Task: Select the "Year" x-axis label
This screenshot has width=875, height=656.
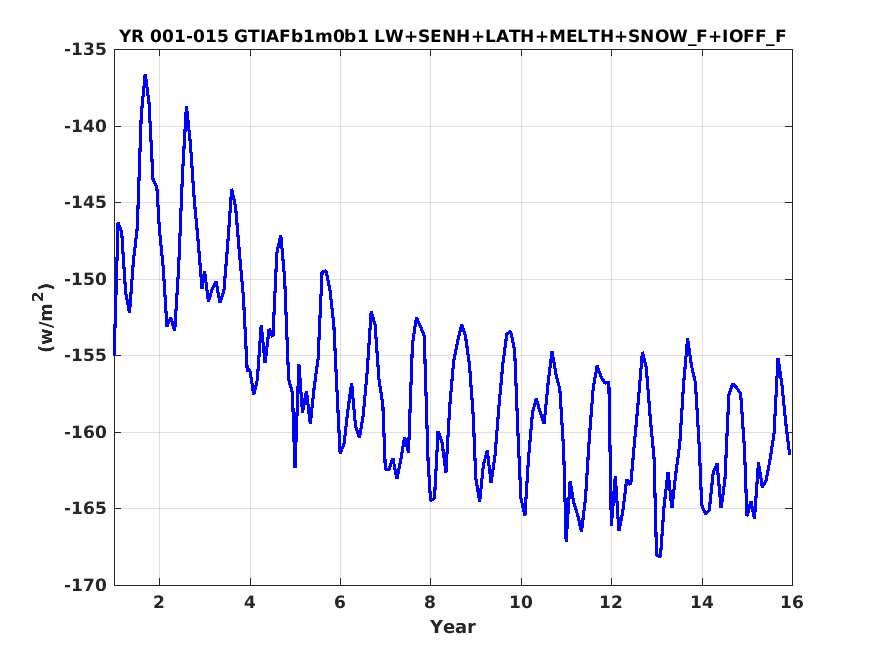Action: 453,627
